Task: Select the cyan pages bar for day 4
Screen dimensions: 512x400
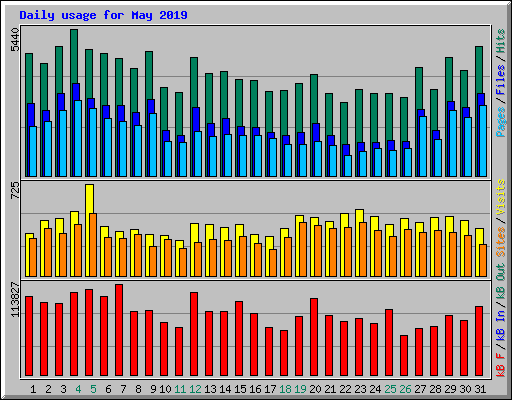Action: 78,138
